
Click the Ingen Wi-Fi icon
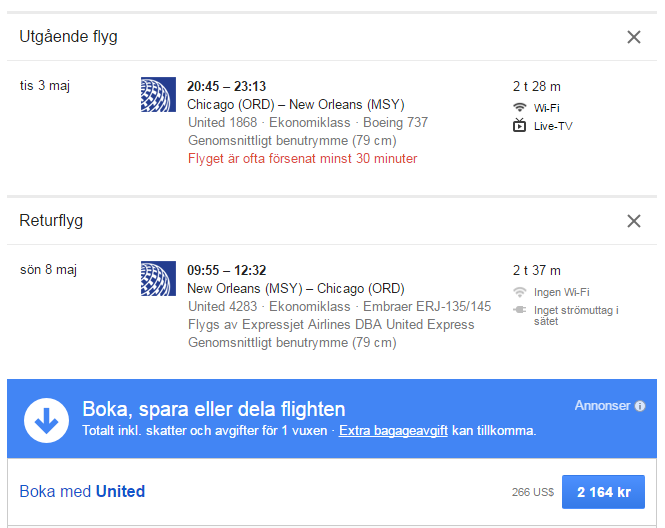[x=519, y=292]
